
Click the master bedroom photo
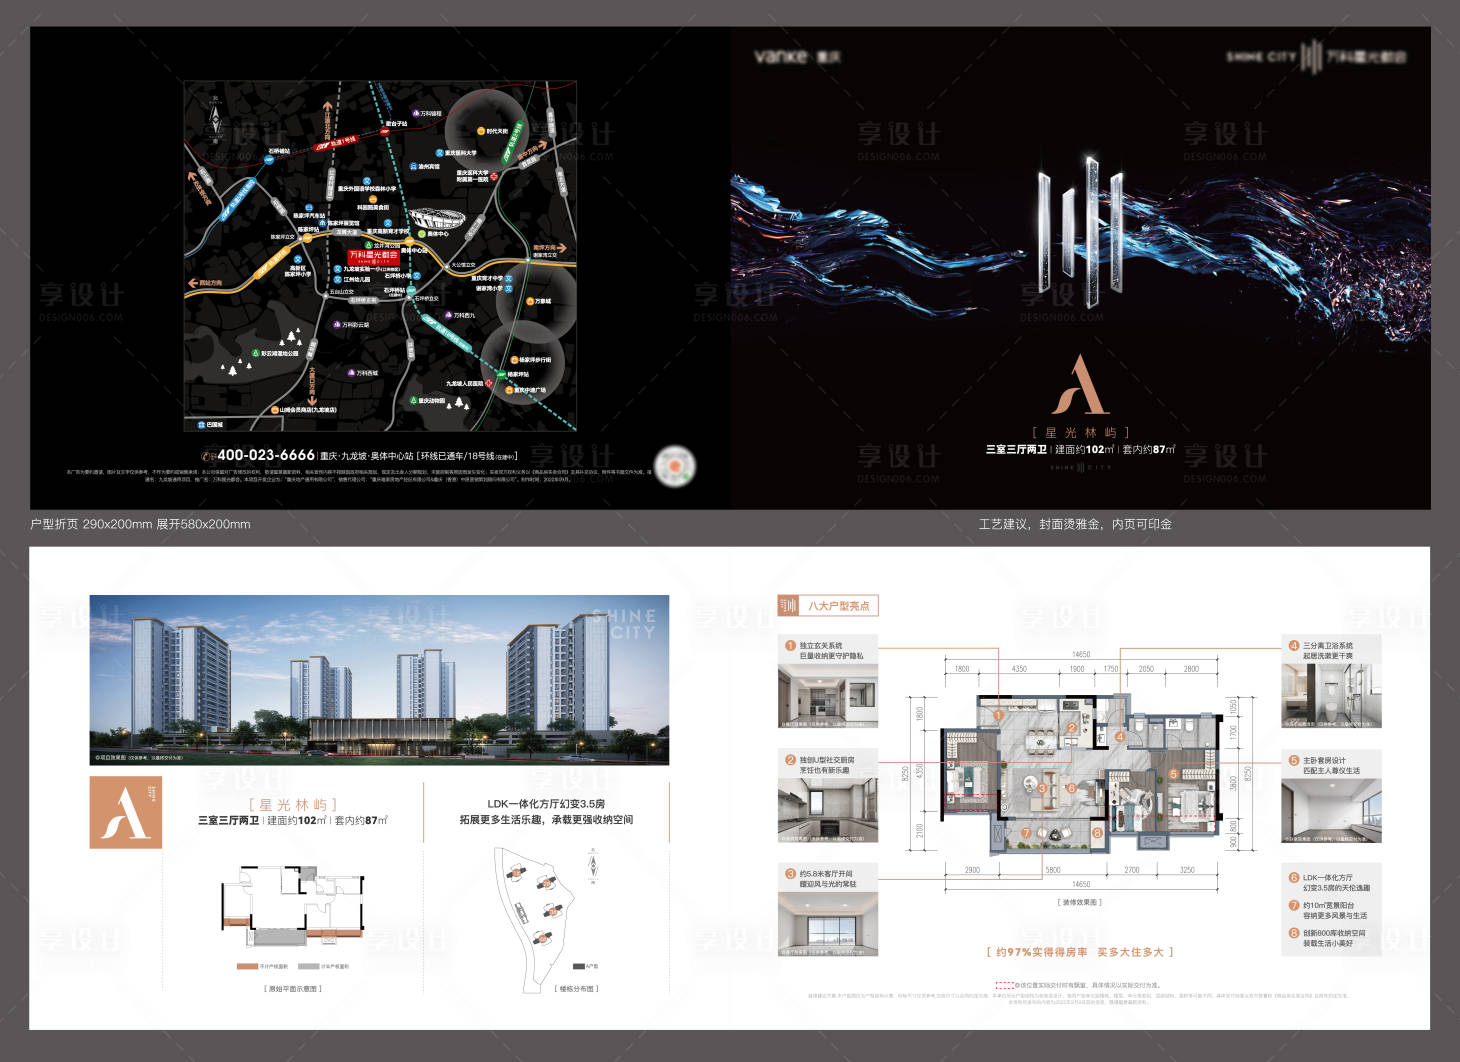coord(1331,810)
